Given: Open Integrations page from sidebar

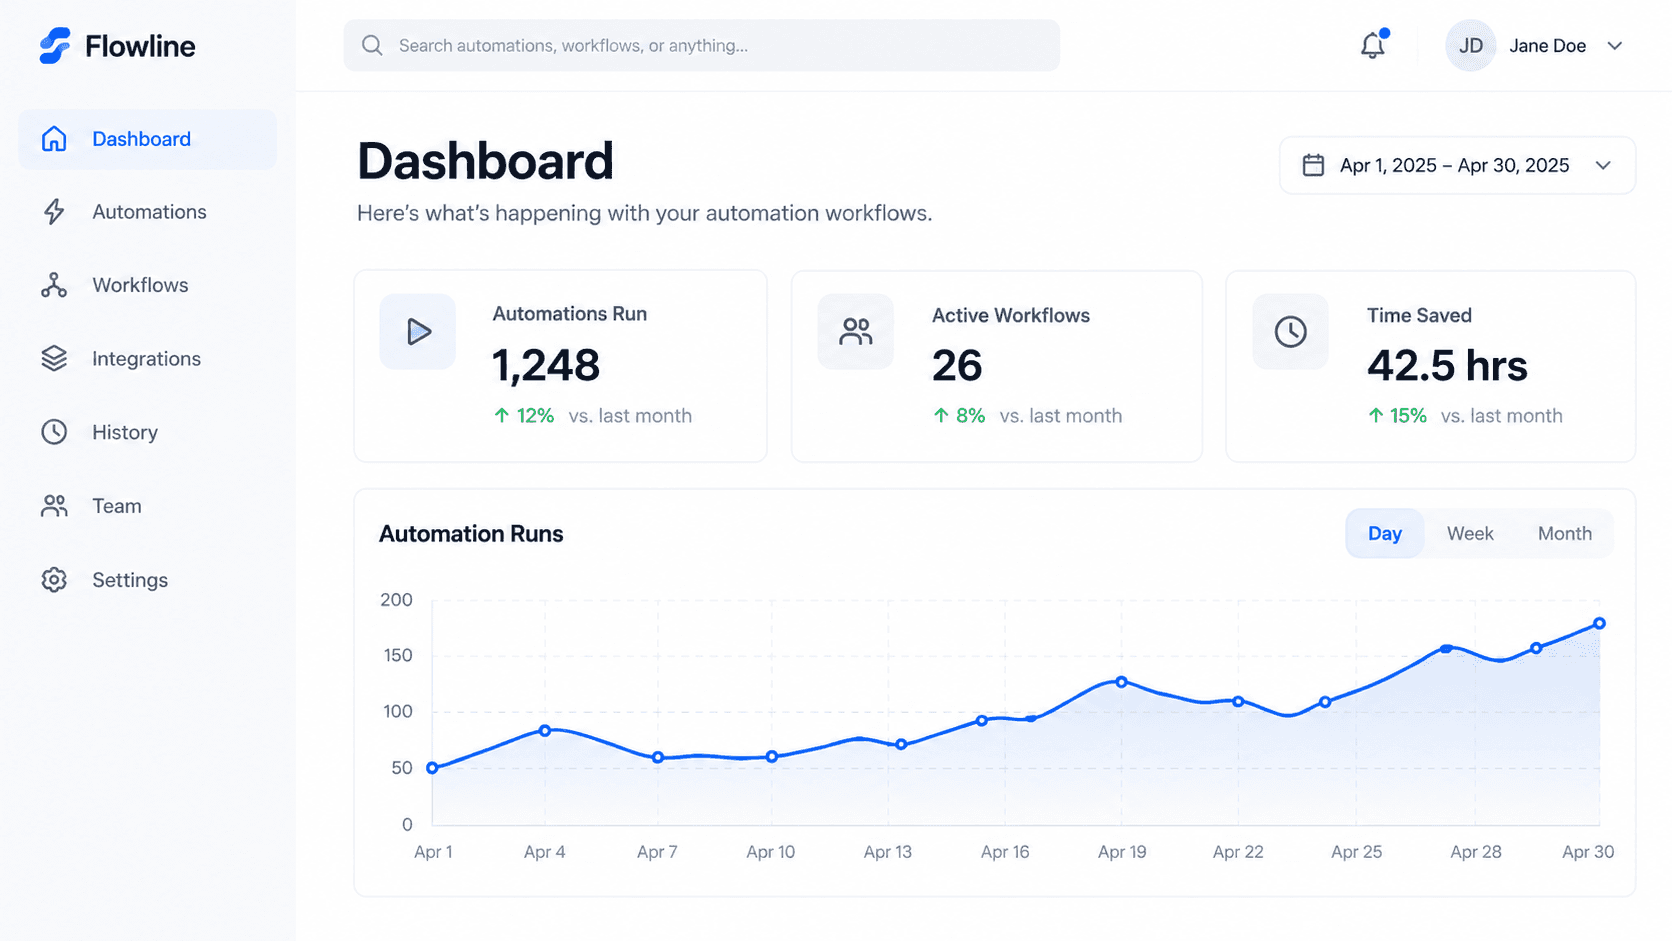Looking at the screenshot, I should tap(146, 359).
